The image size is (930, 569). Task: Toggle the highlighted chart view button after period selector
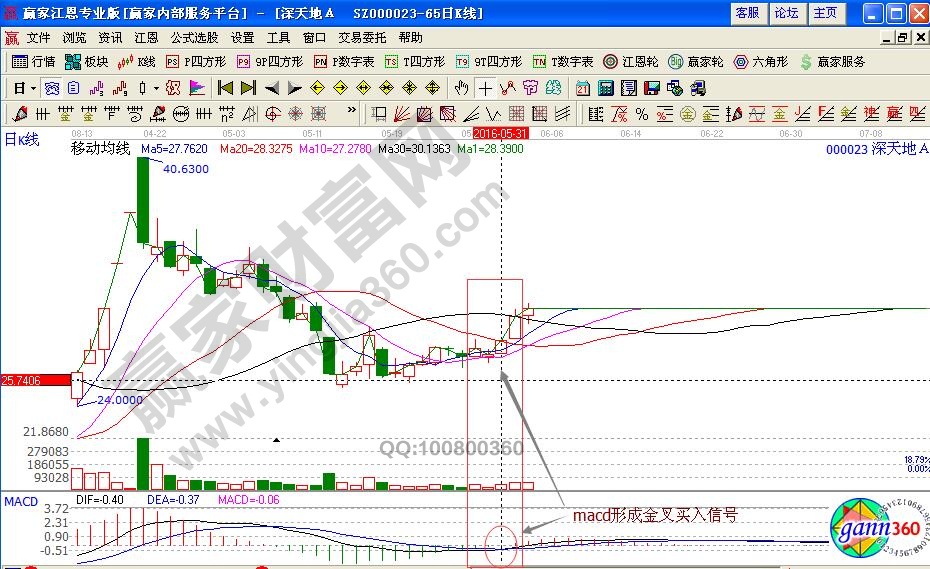[x=50, y=88]
